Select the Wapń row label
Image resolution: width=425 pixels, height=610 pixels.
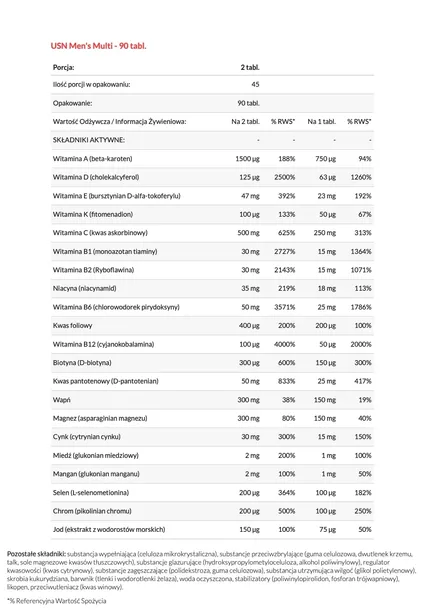click(61, 400)
